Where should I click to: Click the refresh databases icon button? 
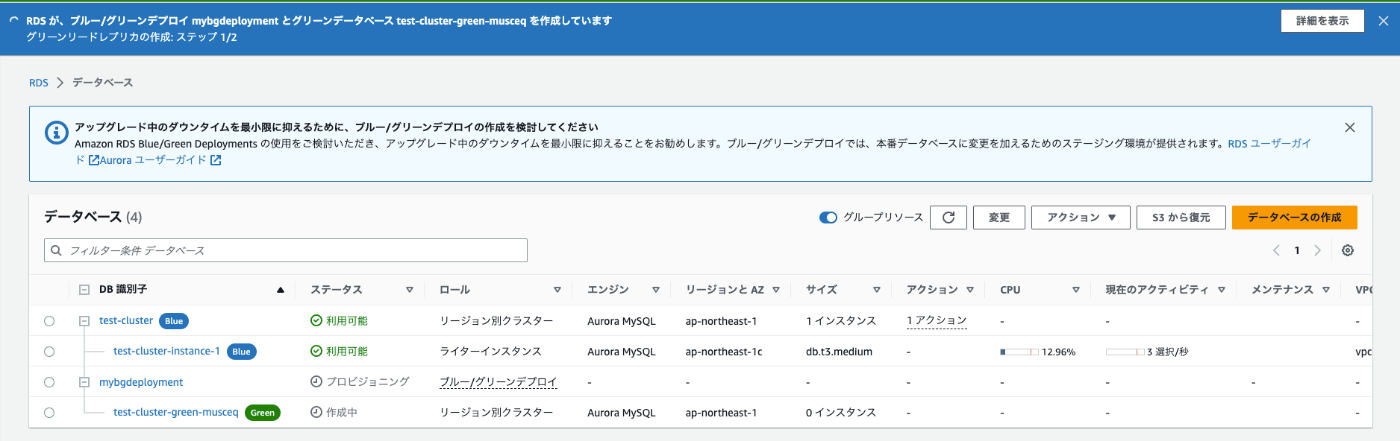948,217
